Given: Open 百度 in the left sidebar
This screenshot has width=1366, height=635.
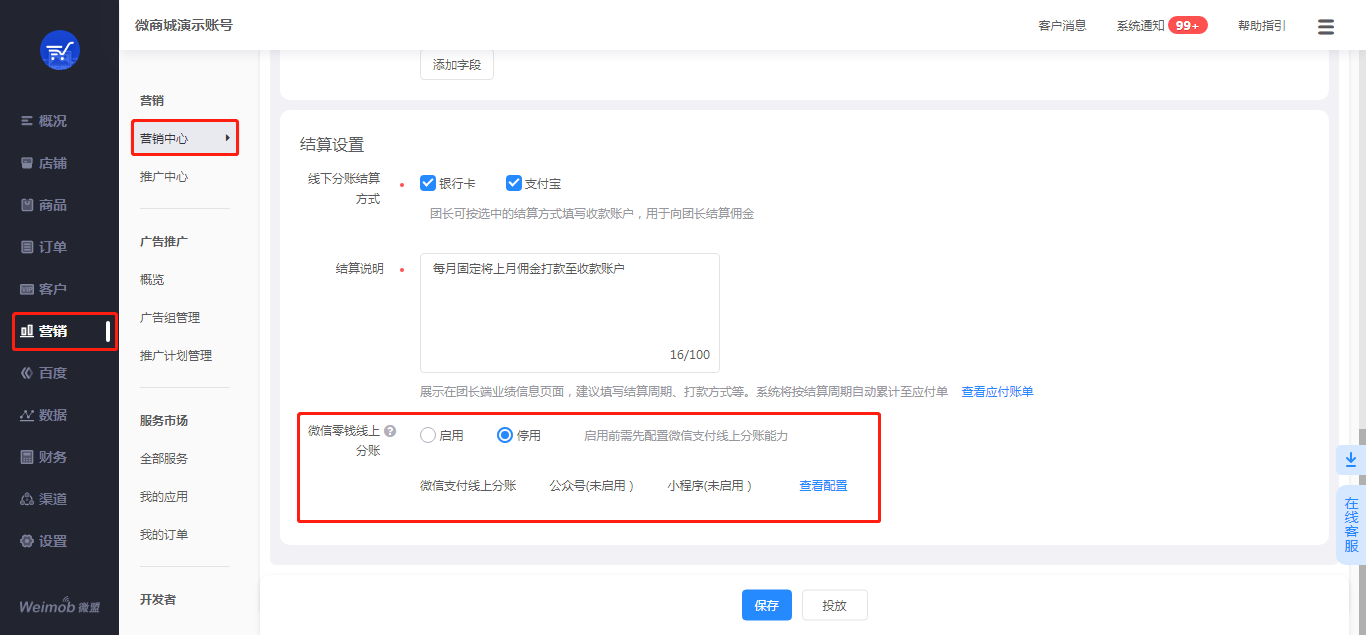Looking at the screenshot, I should click(x=44, y=373).
